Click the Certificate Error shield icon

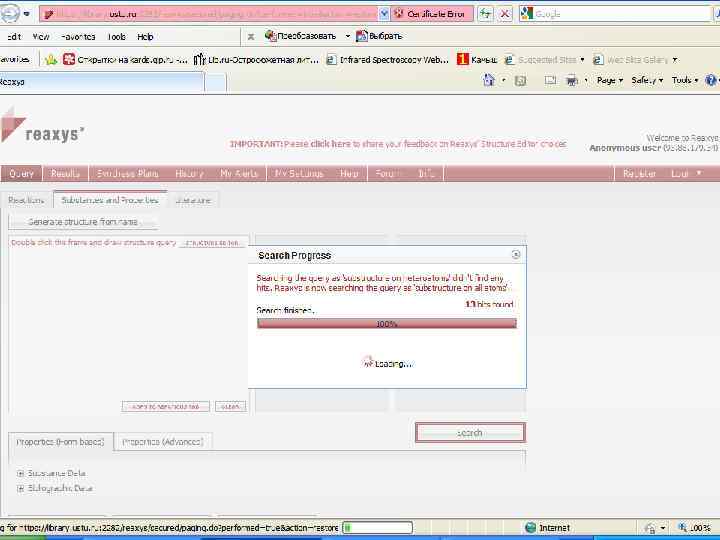399,14
